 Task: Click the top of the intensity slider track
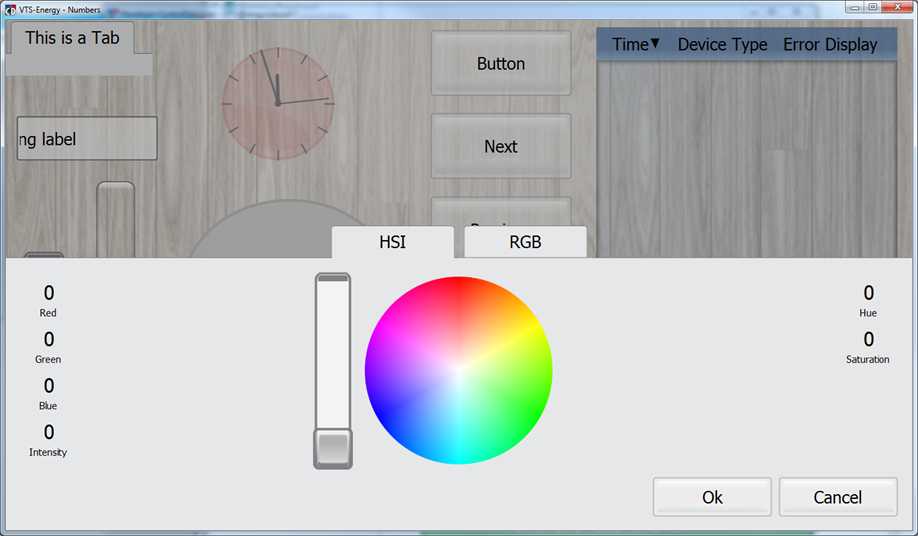pos(333,281)
